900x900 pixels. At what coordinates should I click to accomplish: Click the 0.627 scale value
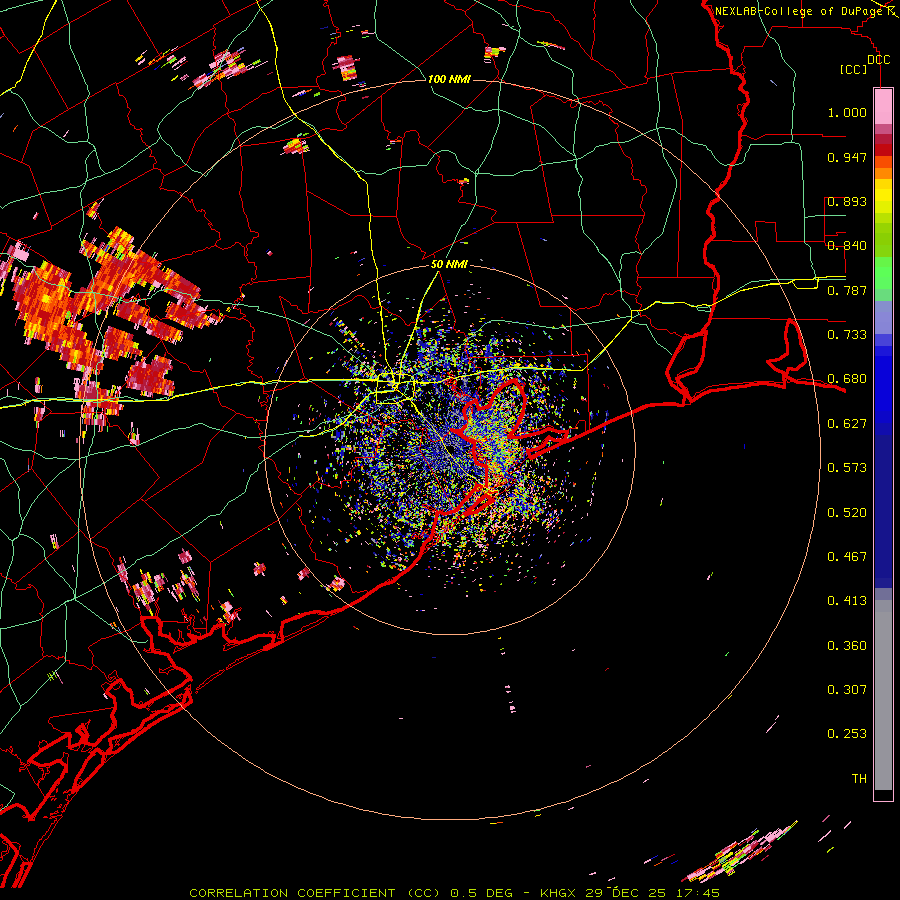coord(847,424)
